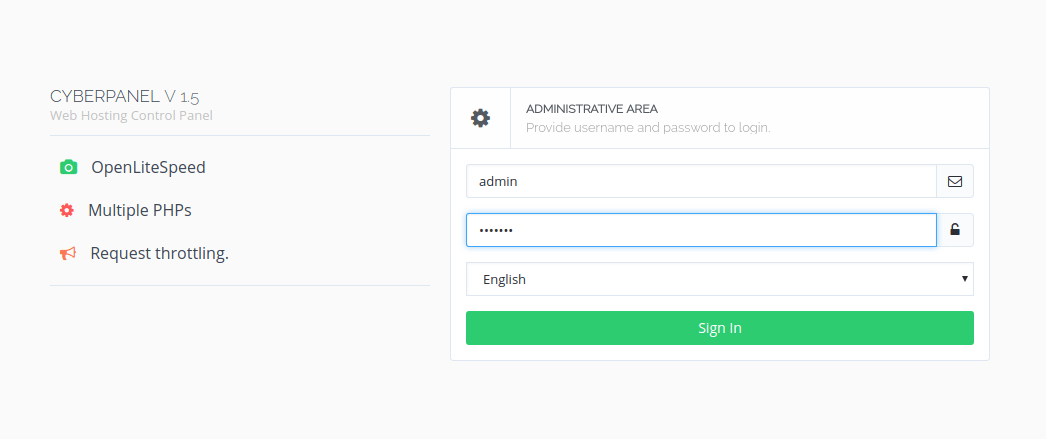Click the word 'admin' in the username field
Viewport: 1046px width, 439px height.
click(x=498, y=181)
